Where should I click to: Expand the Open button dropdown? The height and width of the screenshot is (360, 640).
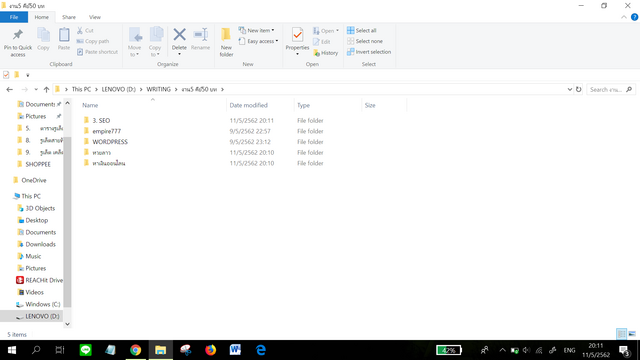[337, 31]
